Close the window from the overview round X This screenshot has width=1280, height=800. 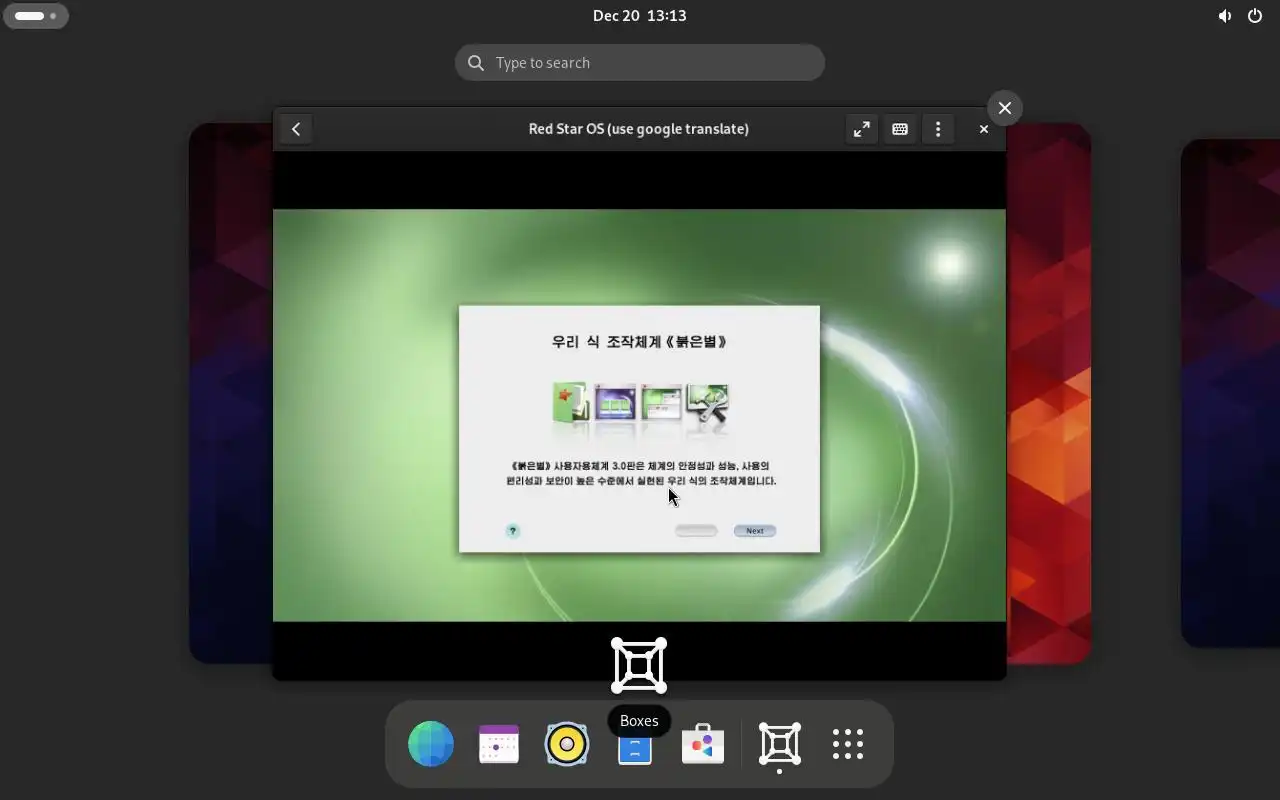tap(1005, 108)
